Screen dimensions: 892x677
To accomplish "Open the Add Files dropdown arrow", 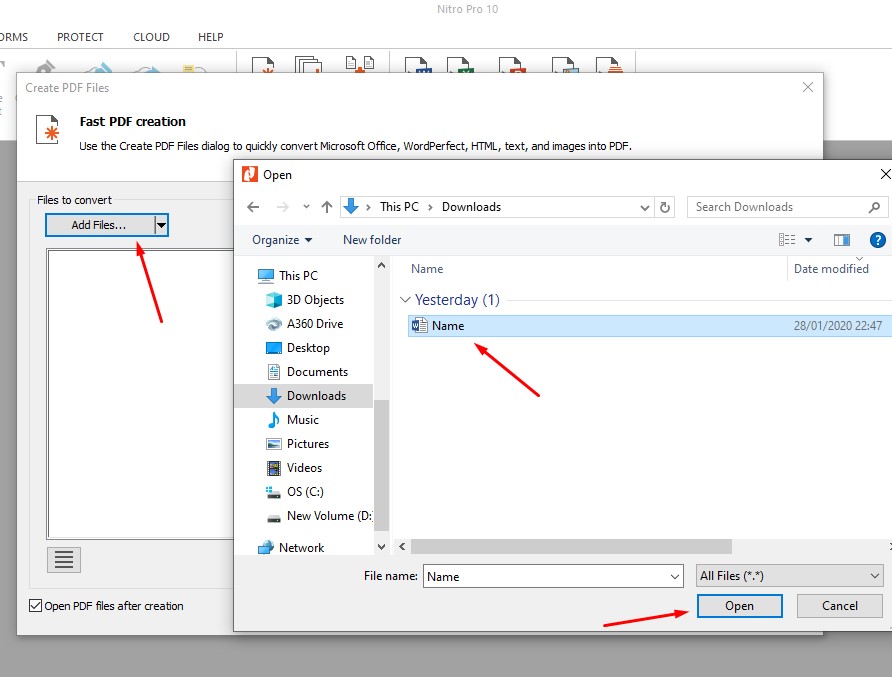I will pos(160,224).
